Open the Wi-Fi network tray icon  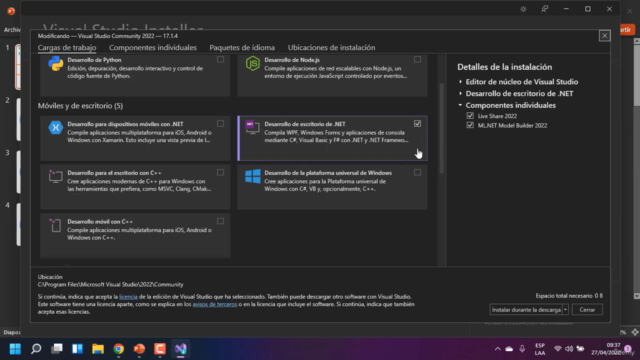coord(558,349)
